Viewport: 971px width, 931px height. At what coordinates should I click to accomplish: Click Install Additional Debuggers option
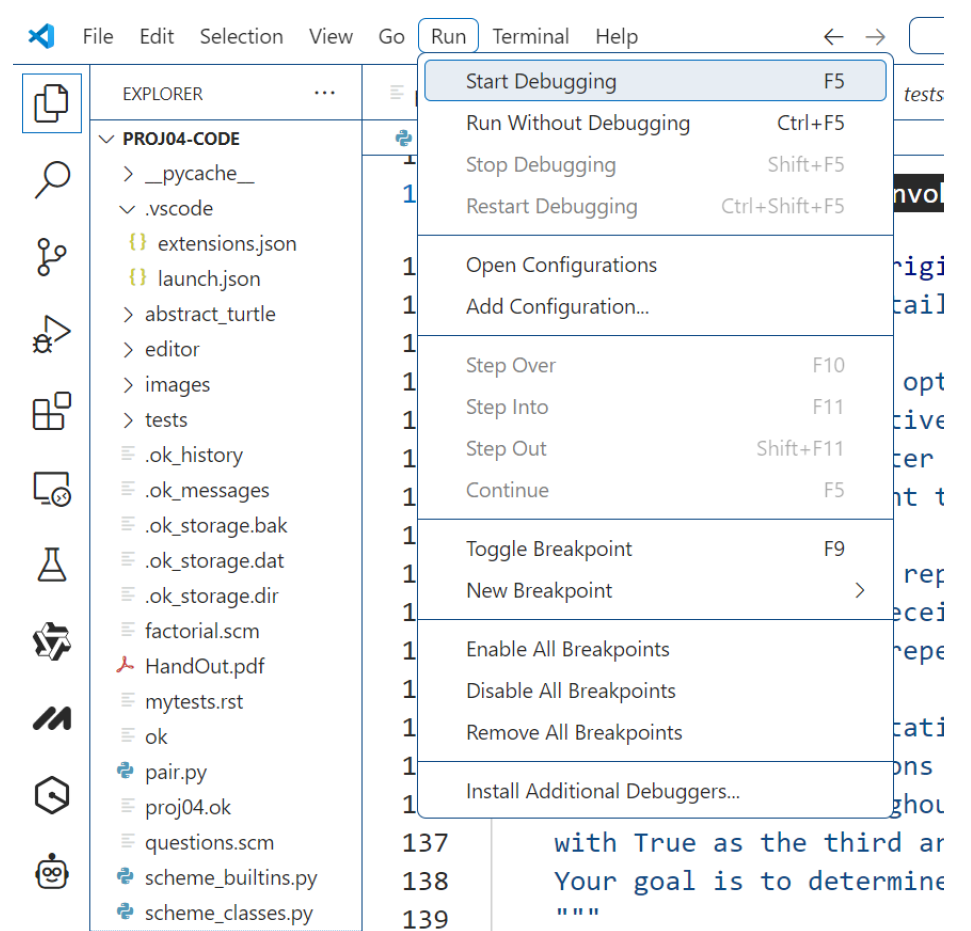(602, 792)
